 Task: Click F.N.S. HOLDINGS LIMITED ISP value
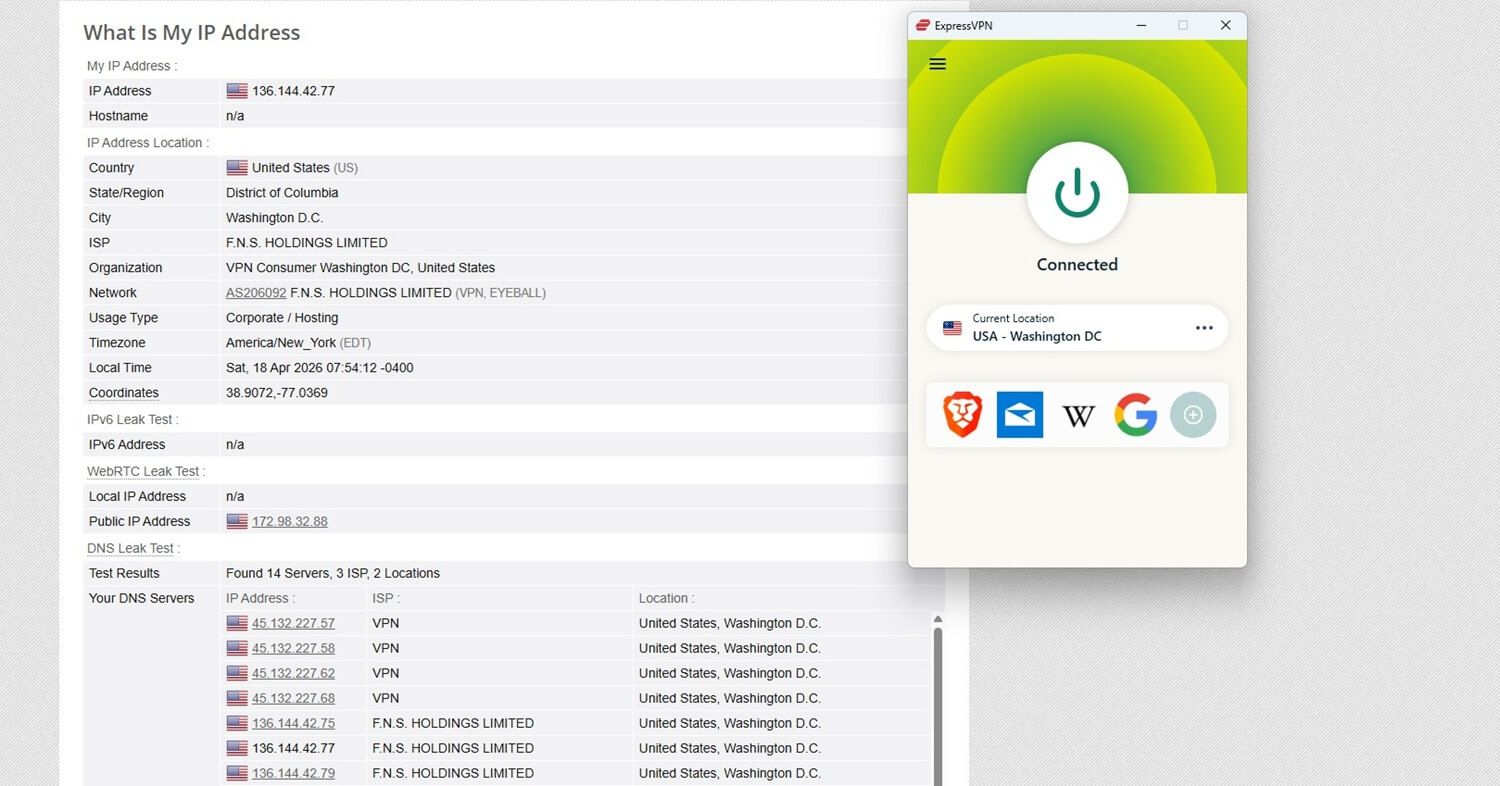[x=307, y=243]
